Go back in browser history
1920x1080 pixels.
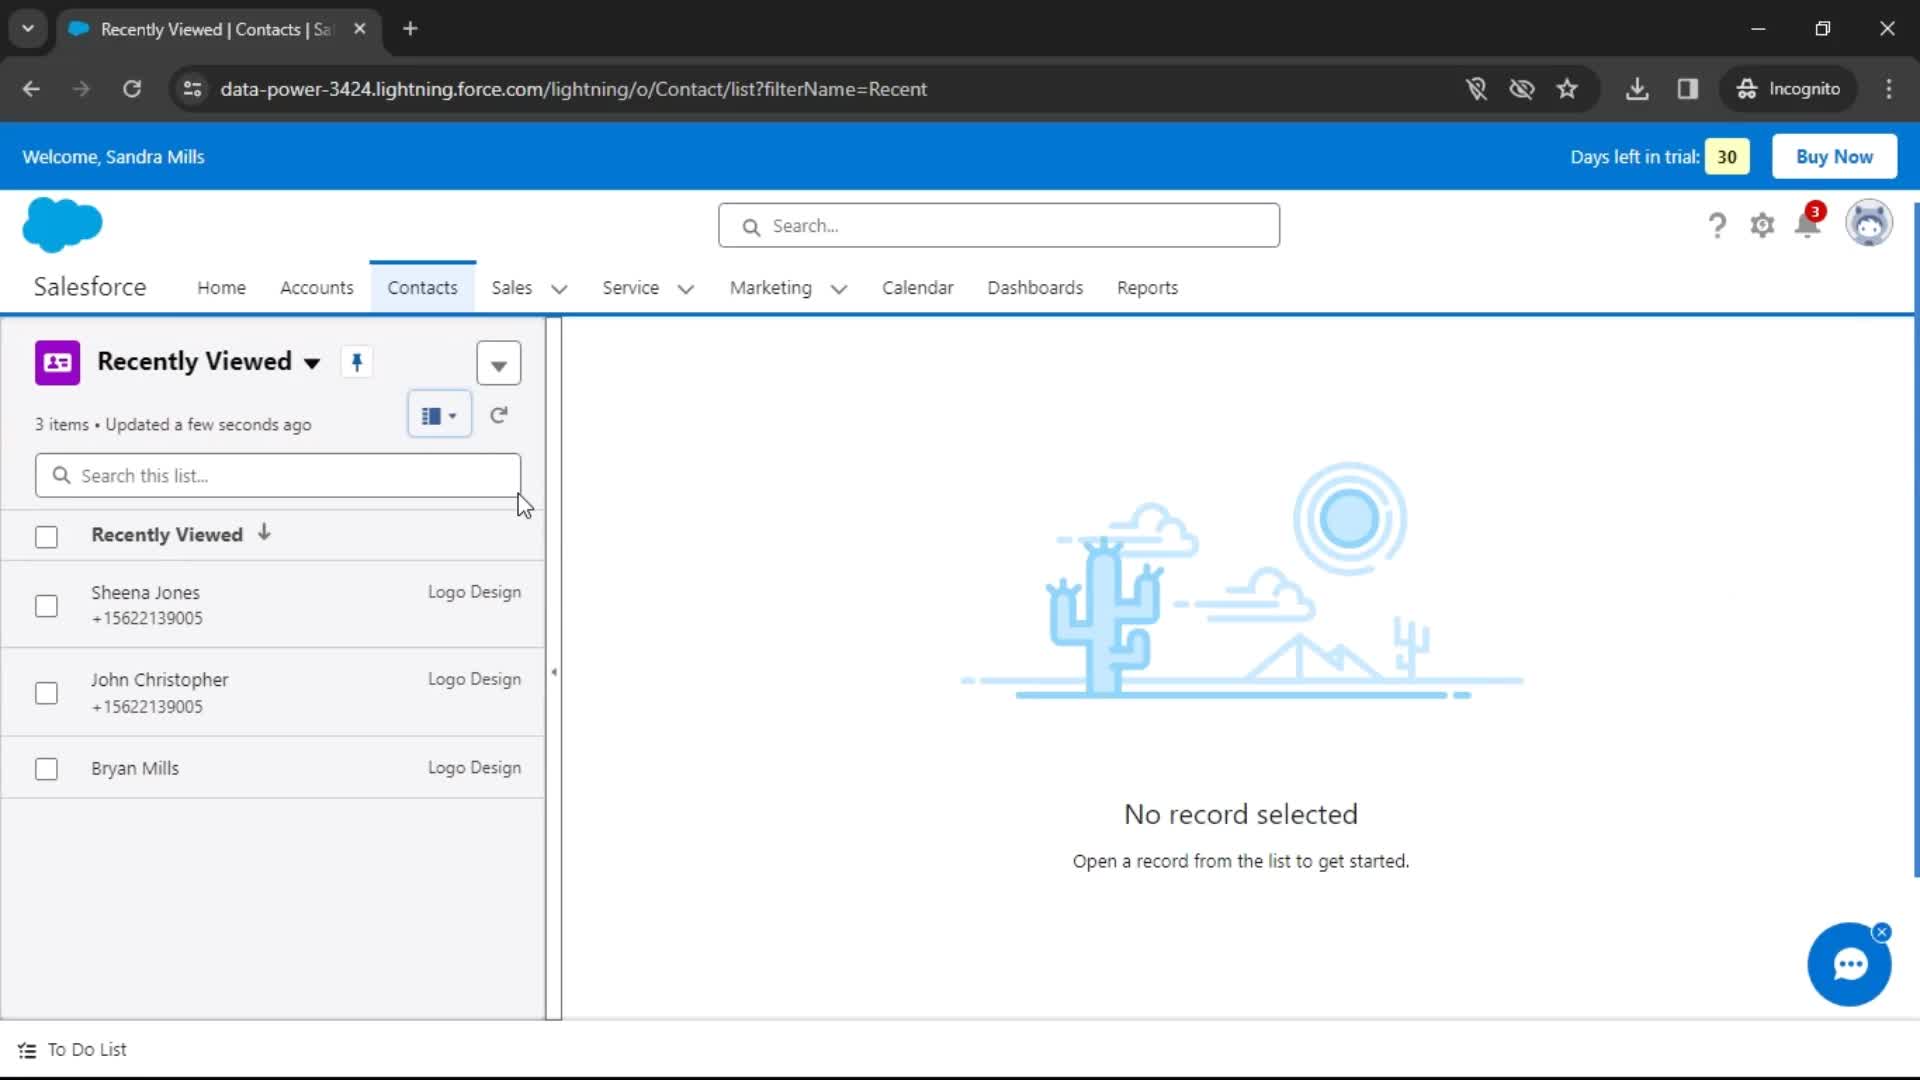(x=31, y=89)
